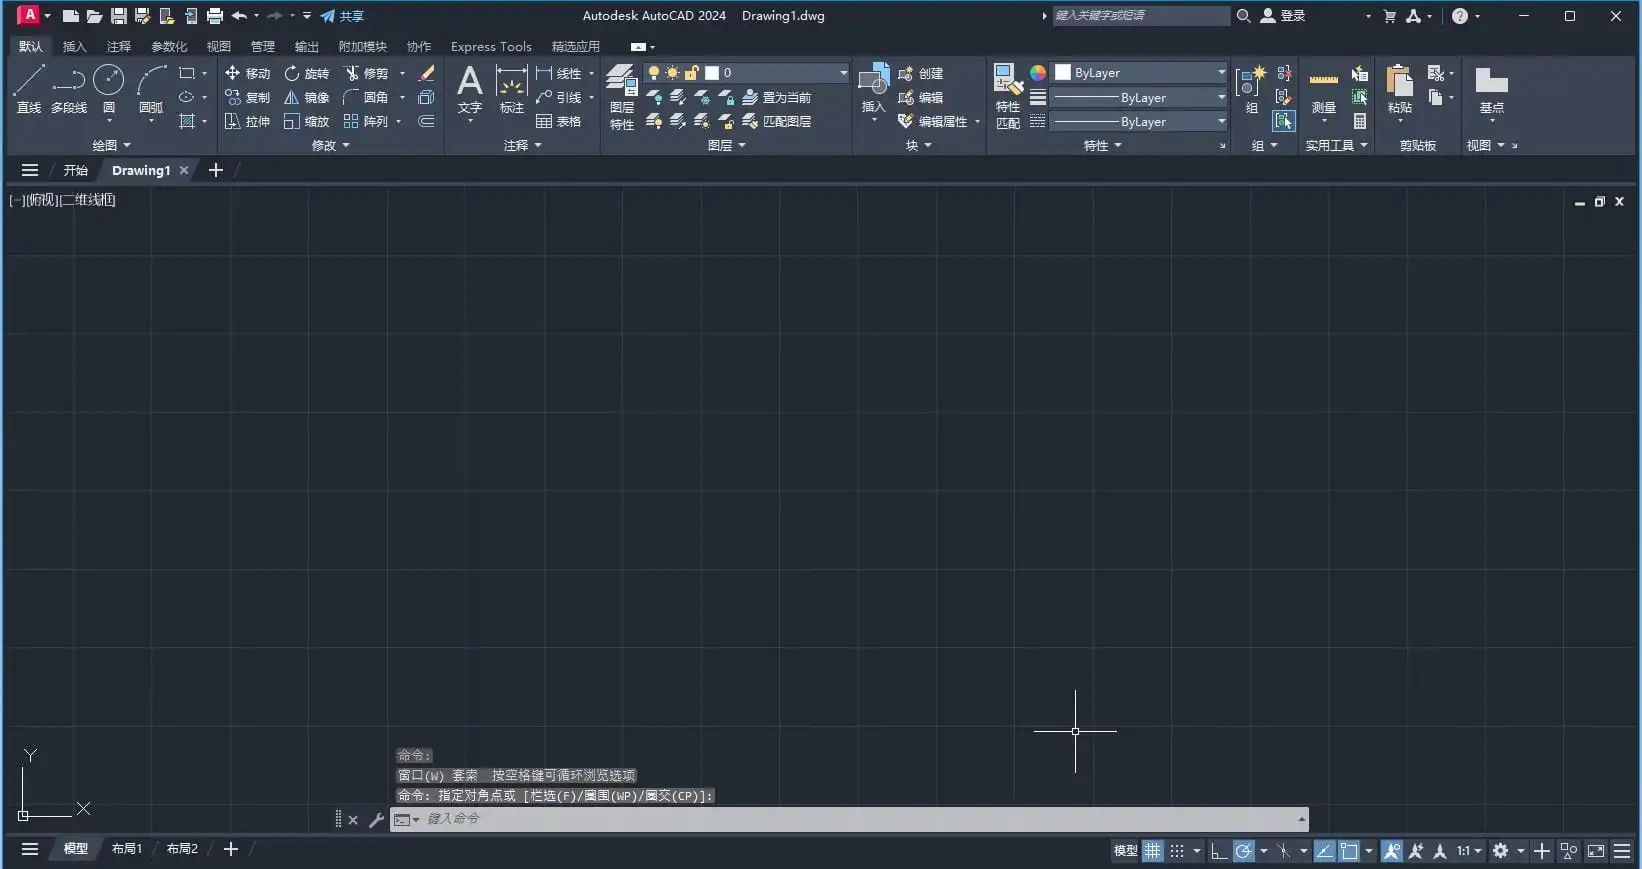Click the Dimension (标注) tool

click(511, 89)
